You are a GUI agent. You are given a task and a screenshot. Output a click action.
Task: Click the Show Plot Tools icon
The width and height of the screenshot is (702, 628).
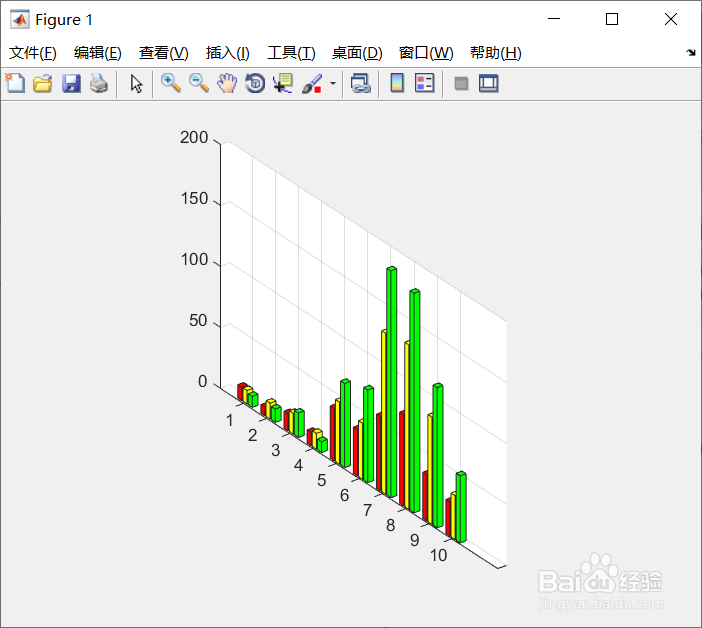click(488, 83)
